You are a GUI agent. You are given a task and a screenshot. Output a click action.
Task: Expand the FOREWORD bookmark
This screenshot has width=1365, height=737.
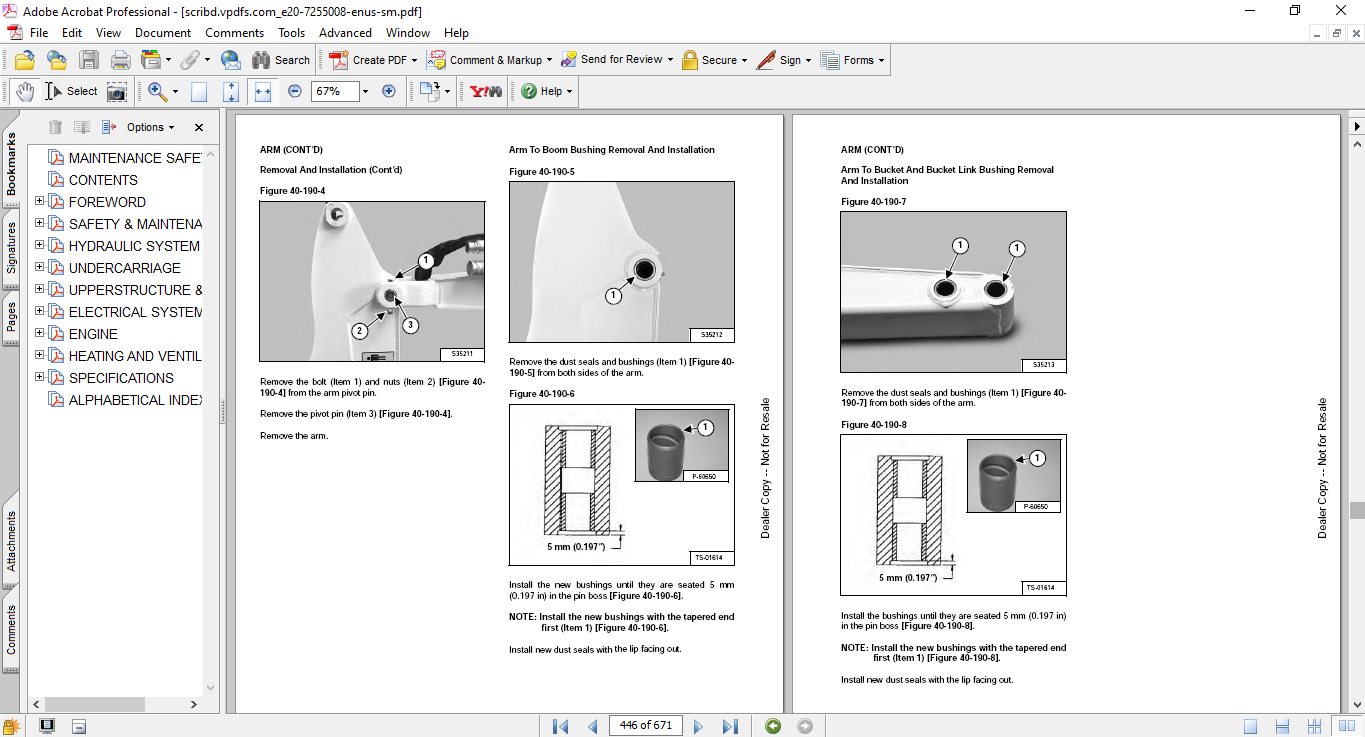pos(40,201)
